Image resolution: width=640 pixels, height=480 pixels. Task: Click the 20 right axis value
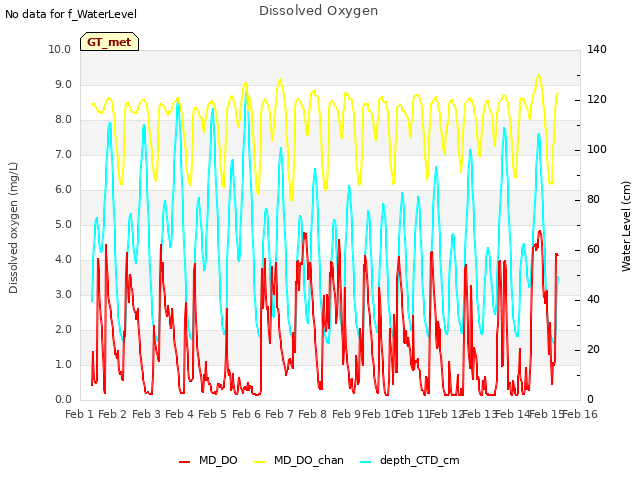593,350
